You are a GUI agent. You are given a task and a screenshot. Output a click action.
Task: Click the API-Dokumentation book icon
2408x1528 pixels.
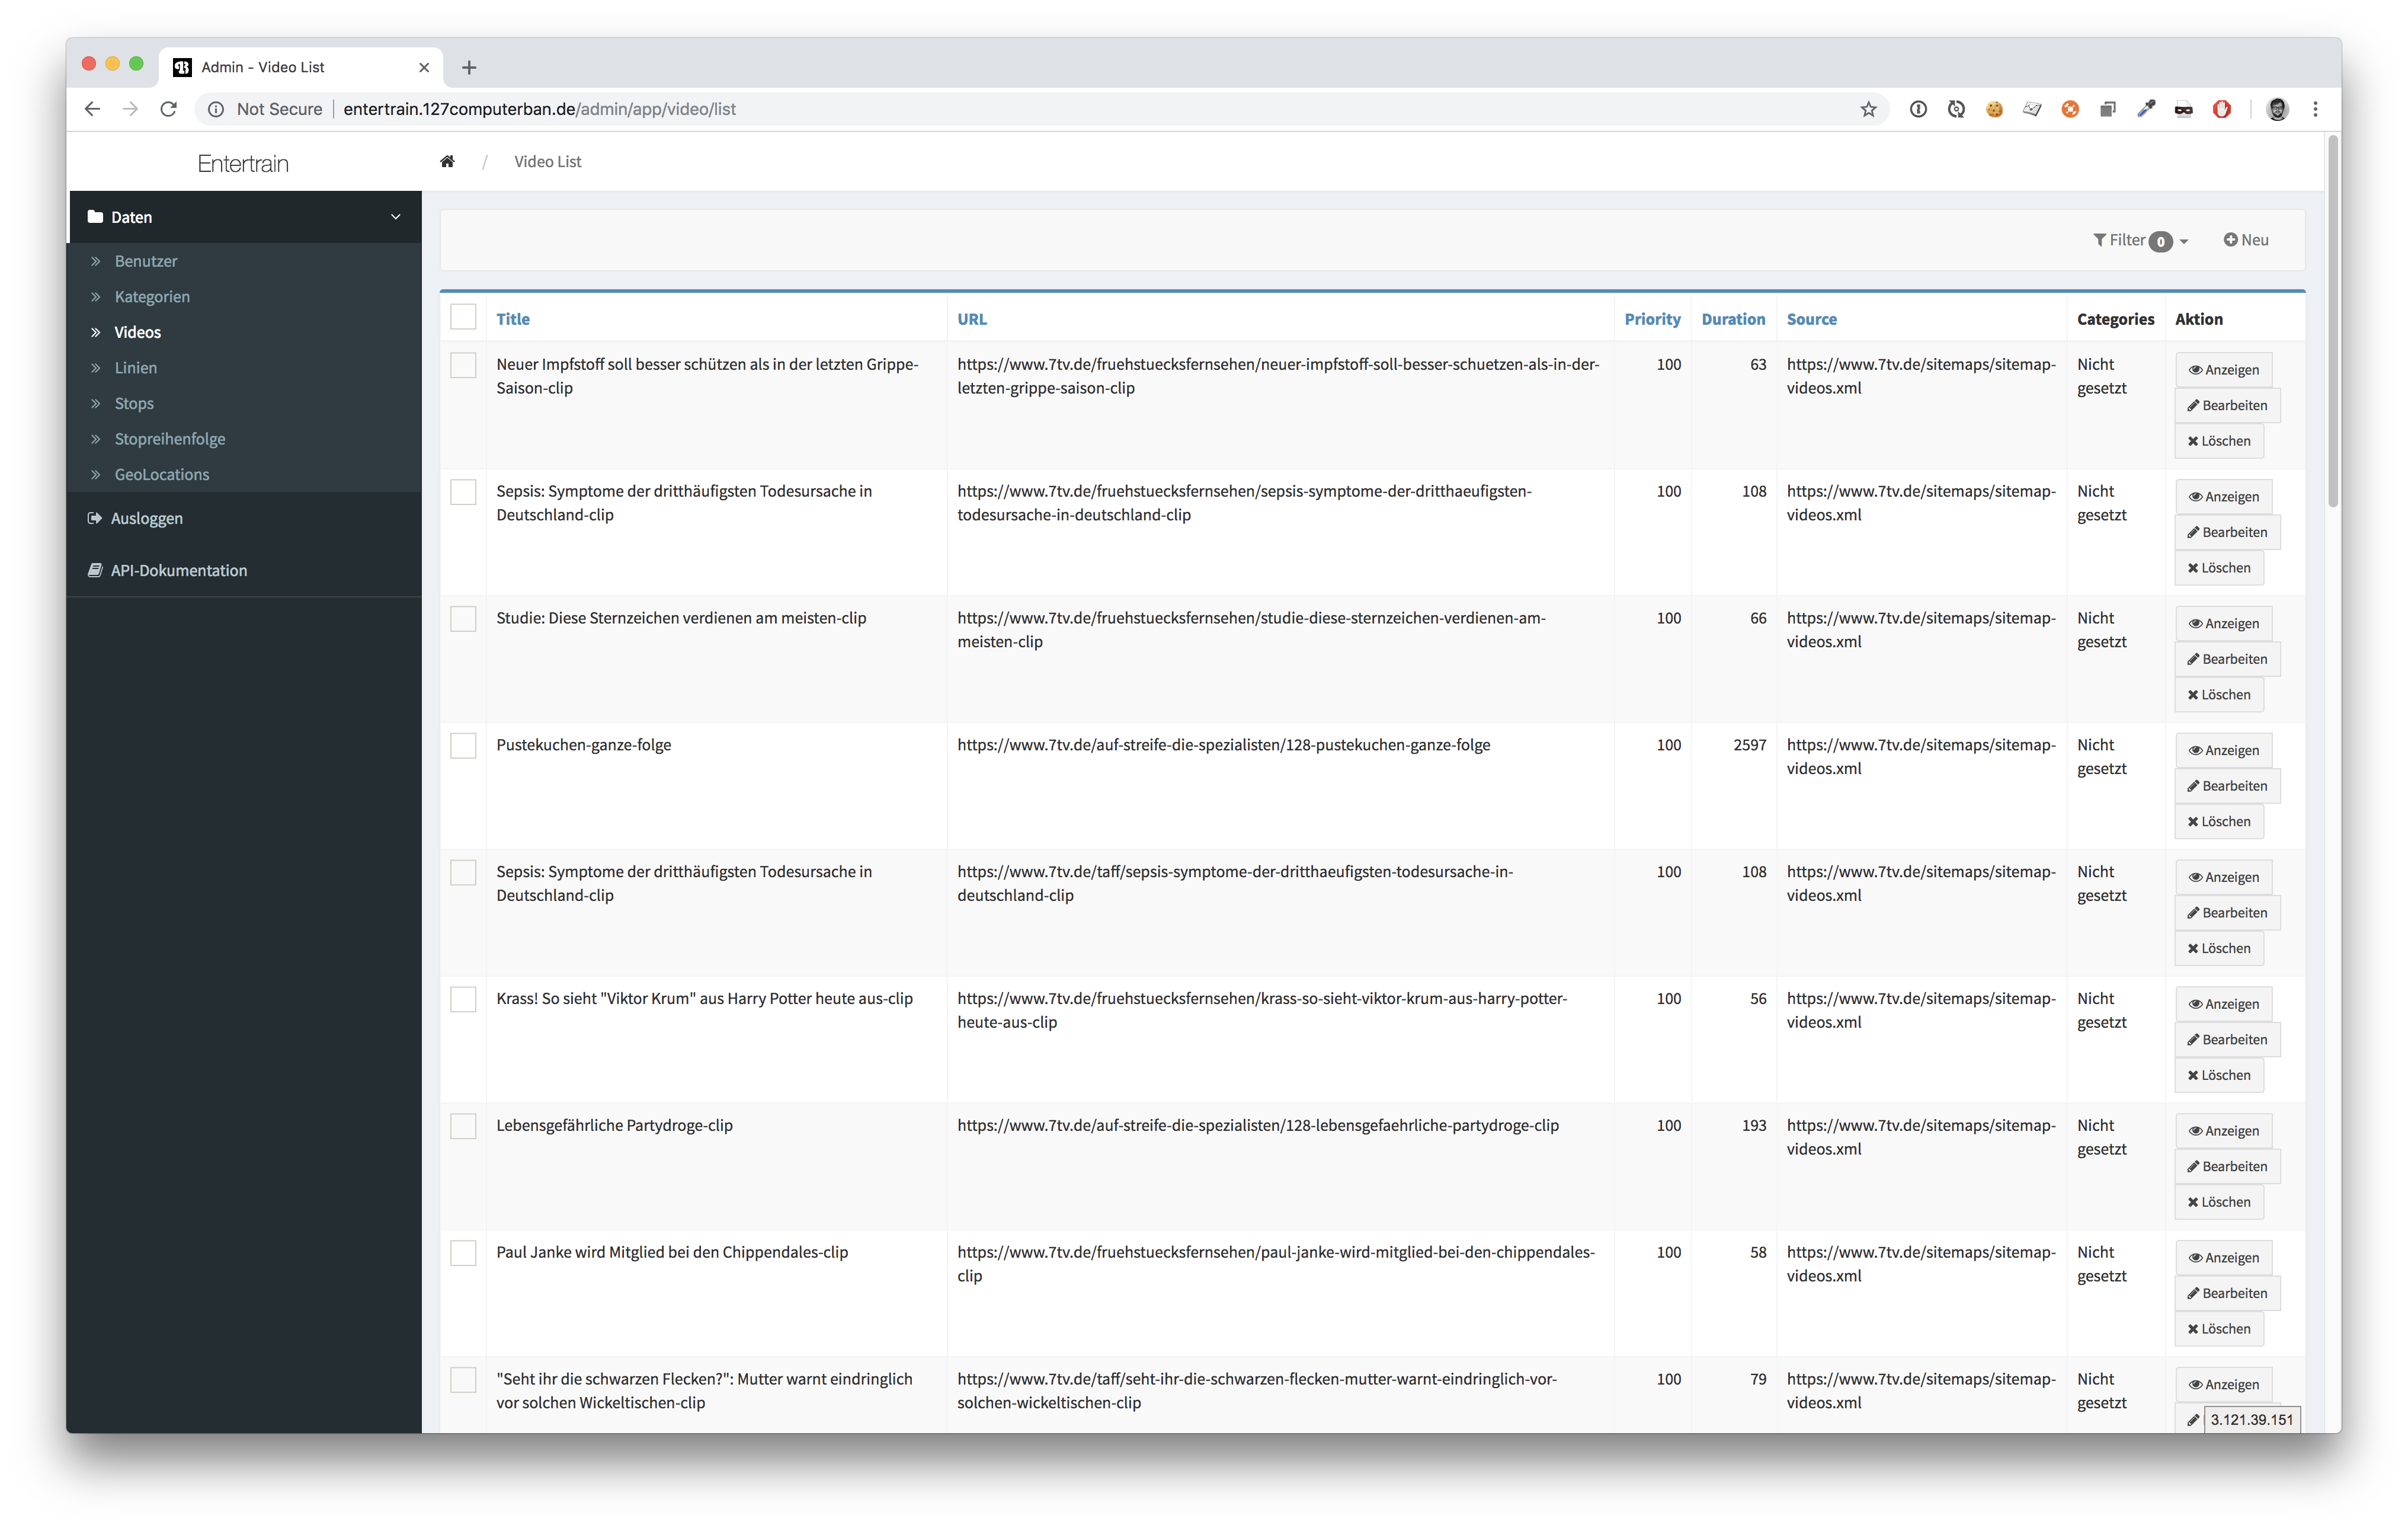coord(95,570)
